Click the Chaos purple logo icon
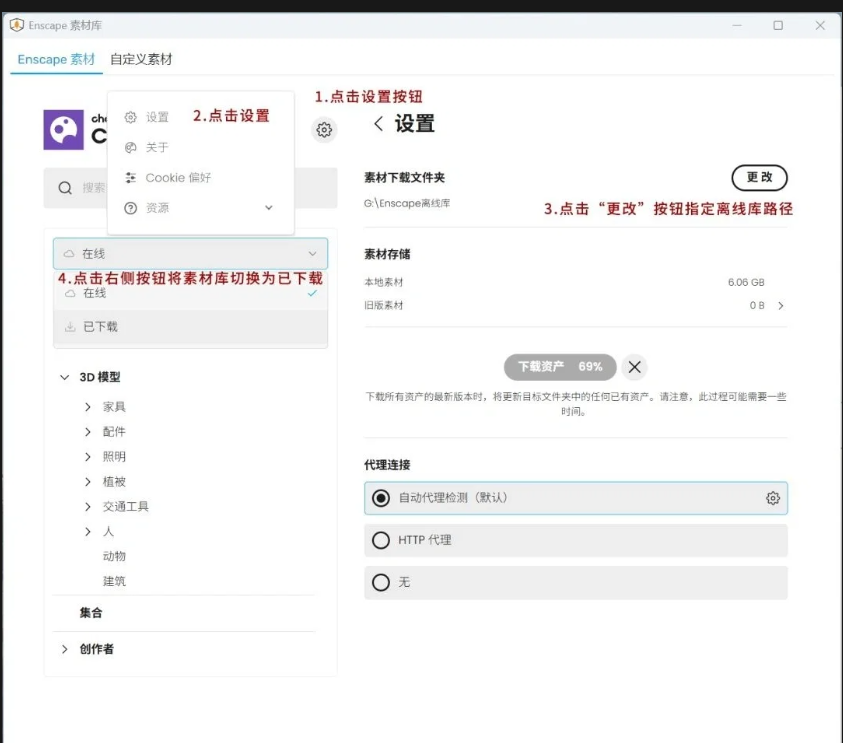Screen dimensions: 843x743 [x=63, y=130]
